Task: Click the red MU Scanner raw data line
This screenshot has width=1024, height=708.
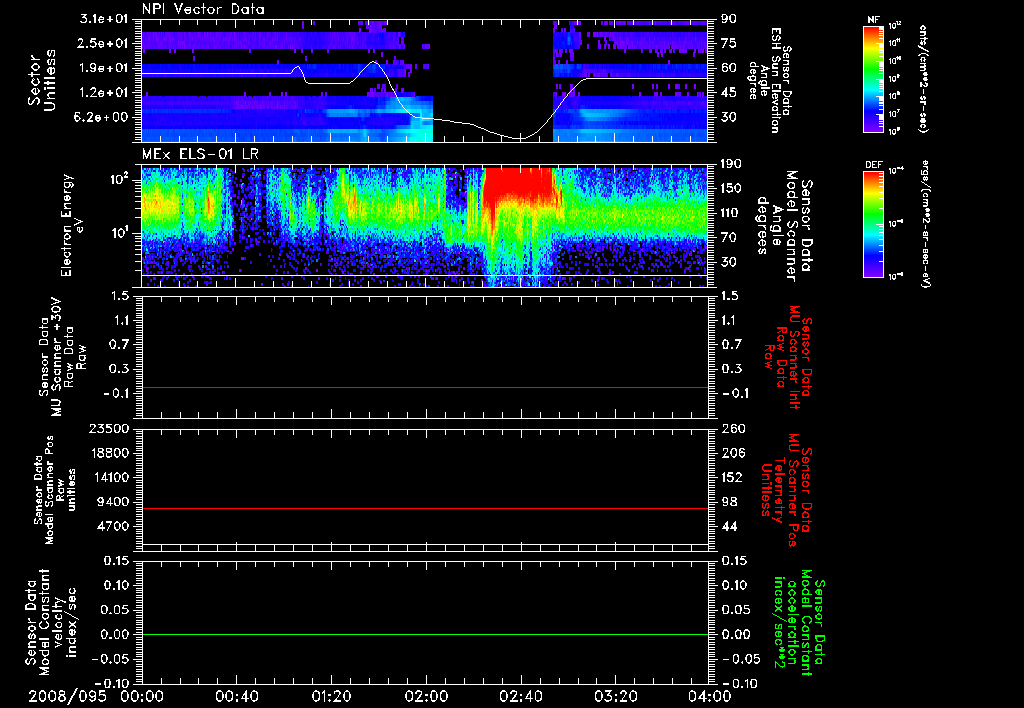Action: 424,387
